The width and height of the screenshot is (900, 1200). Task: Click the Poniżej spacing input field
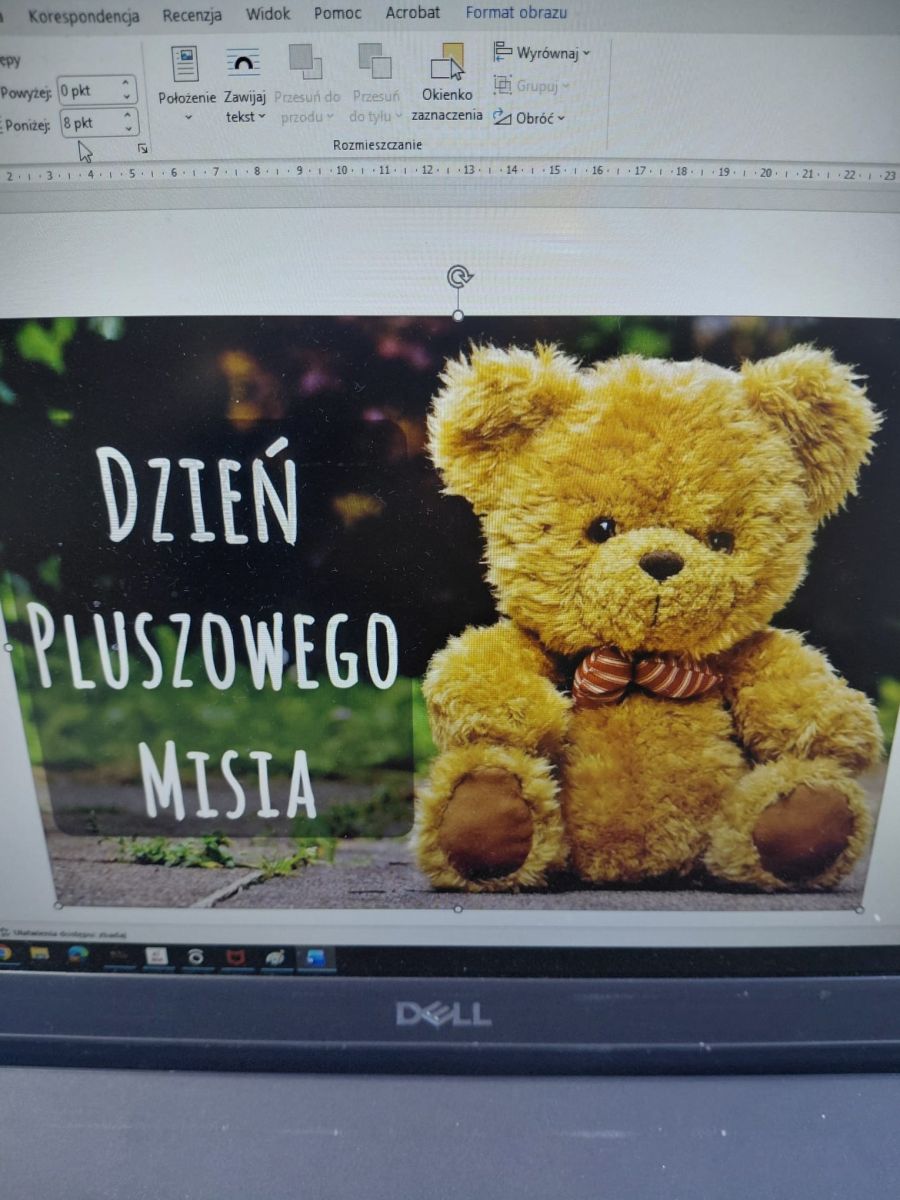click(88, 123)
